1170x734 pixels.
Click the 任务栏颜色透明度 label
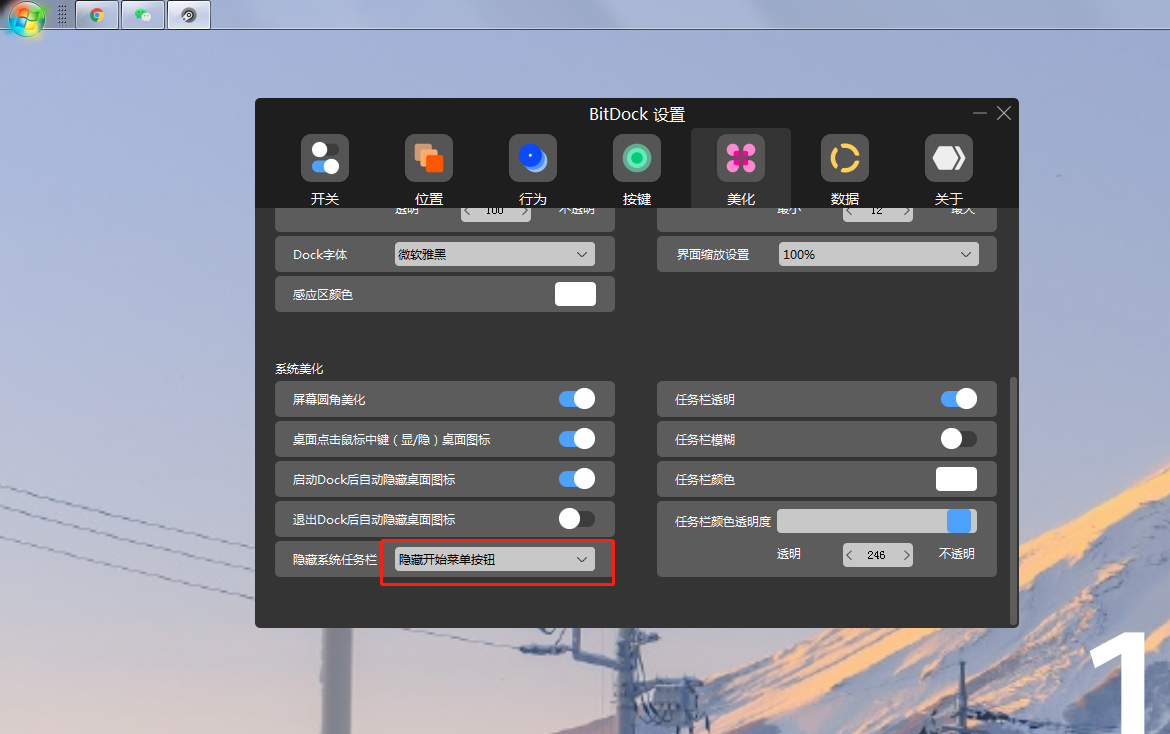(722, 521)
